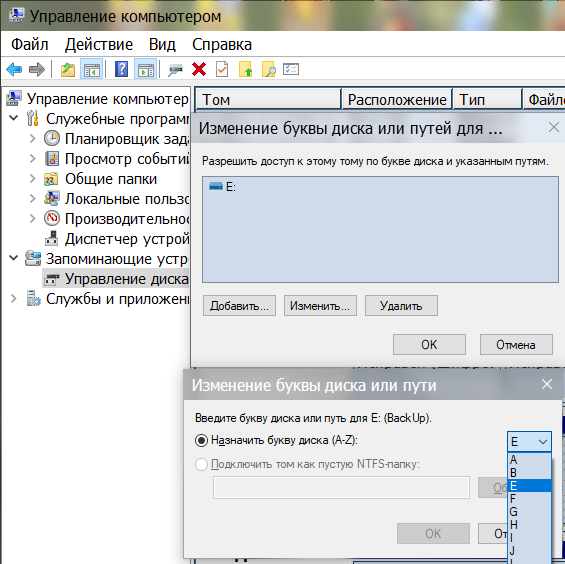Click the System Tools wrench icon
This screenshot has width=565, height=564.
point(33,118)
